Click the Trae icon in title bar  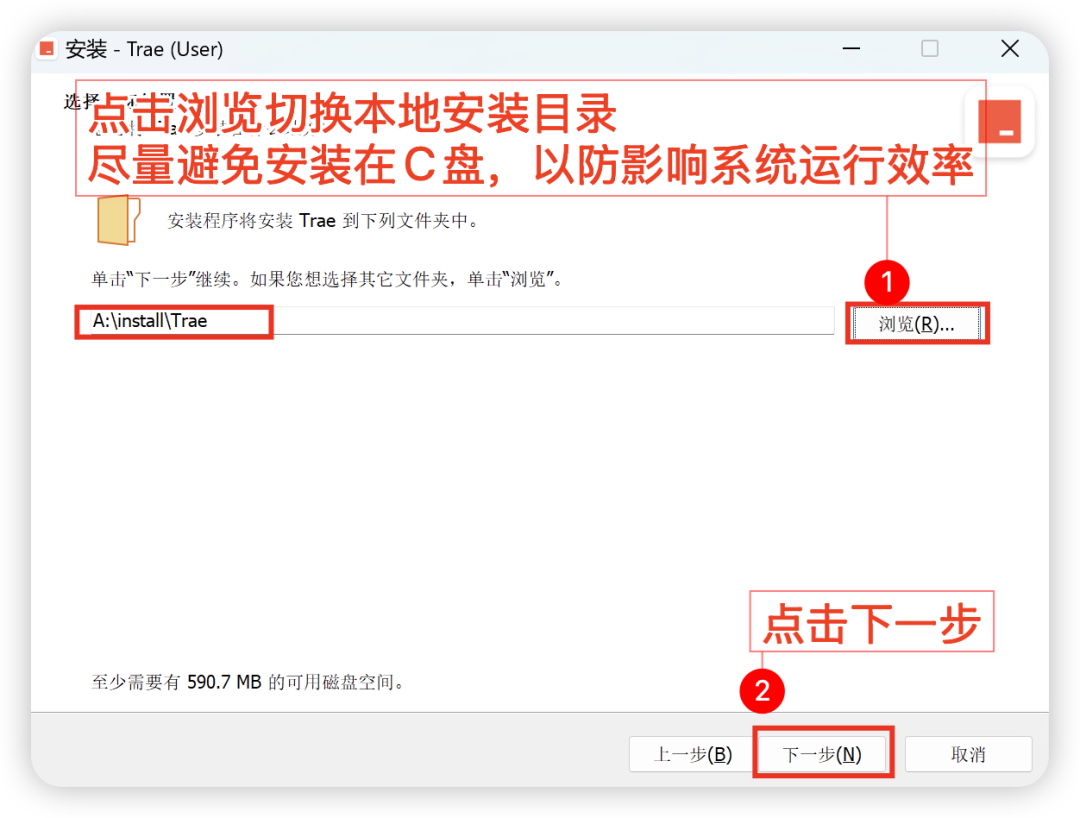(x=47, y=49)
